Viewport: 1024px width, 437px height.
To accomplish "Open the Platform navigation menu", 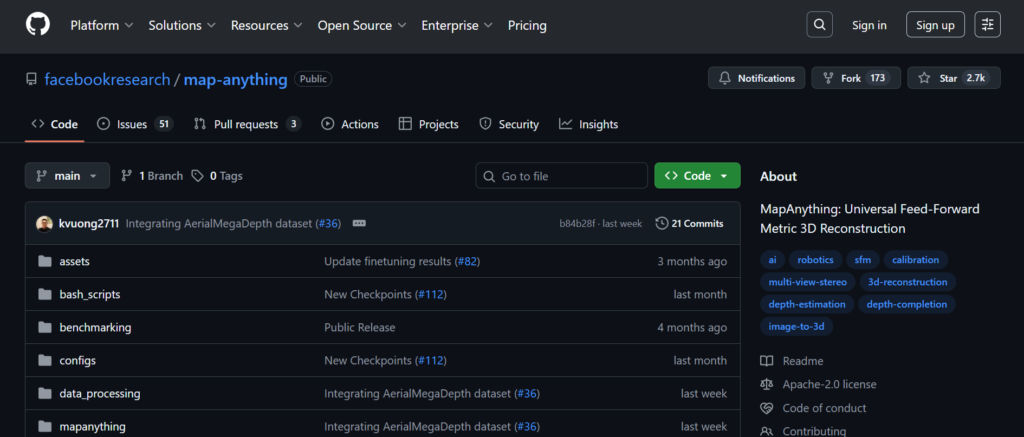I will point(101,25).
